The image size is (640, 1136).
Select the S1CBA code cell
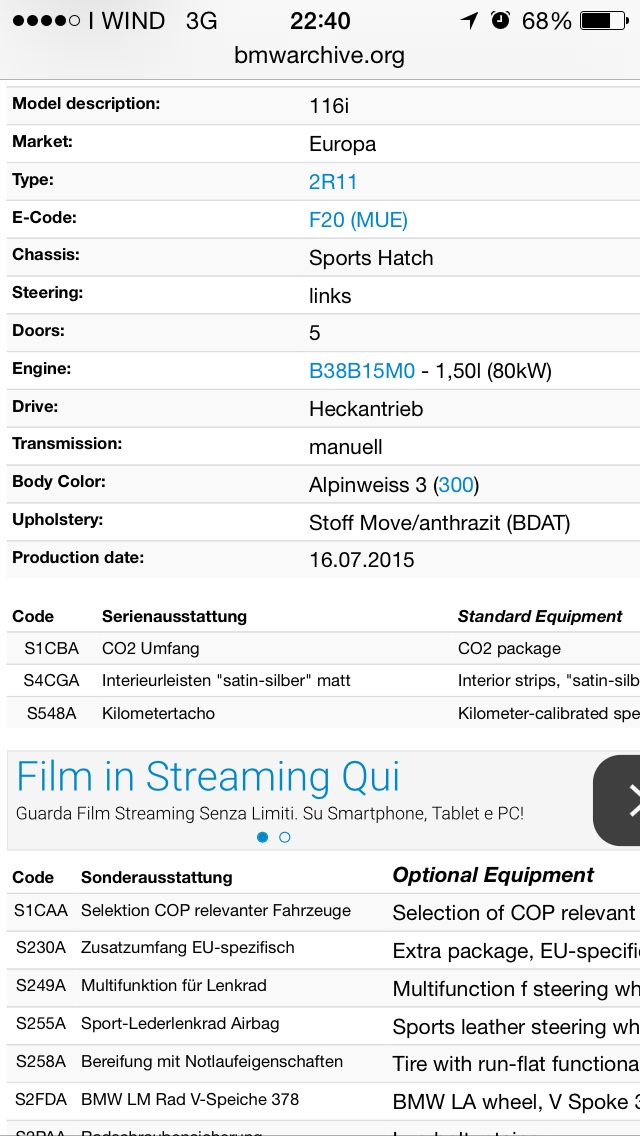[x=51, y=648]
